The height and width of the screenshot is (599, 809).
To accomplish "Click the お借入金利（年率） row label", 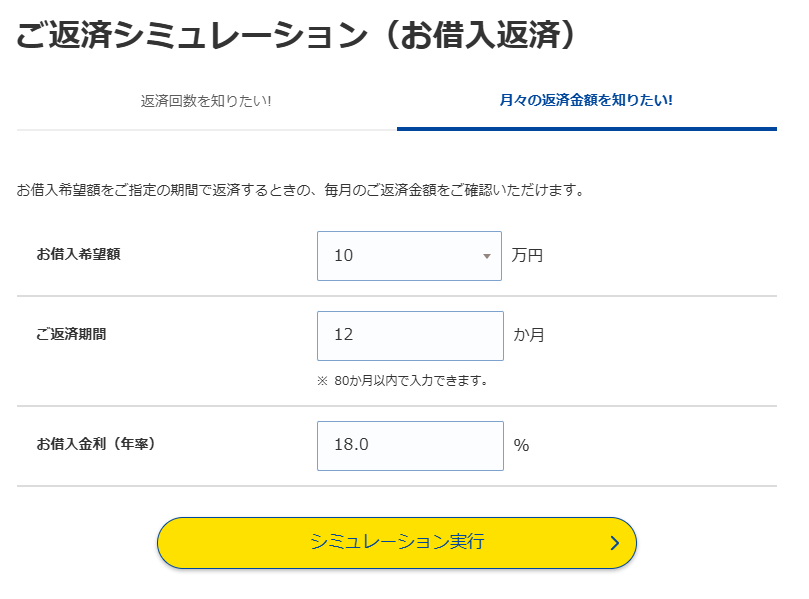I will tap(96, 443).
